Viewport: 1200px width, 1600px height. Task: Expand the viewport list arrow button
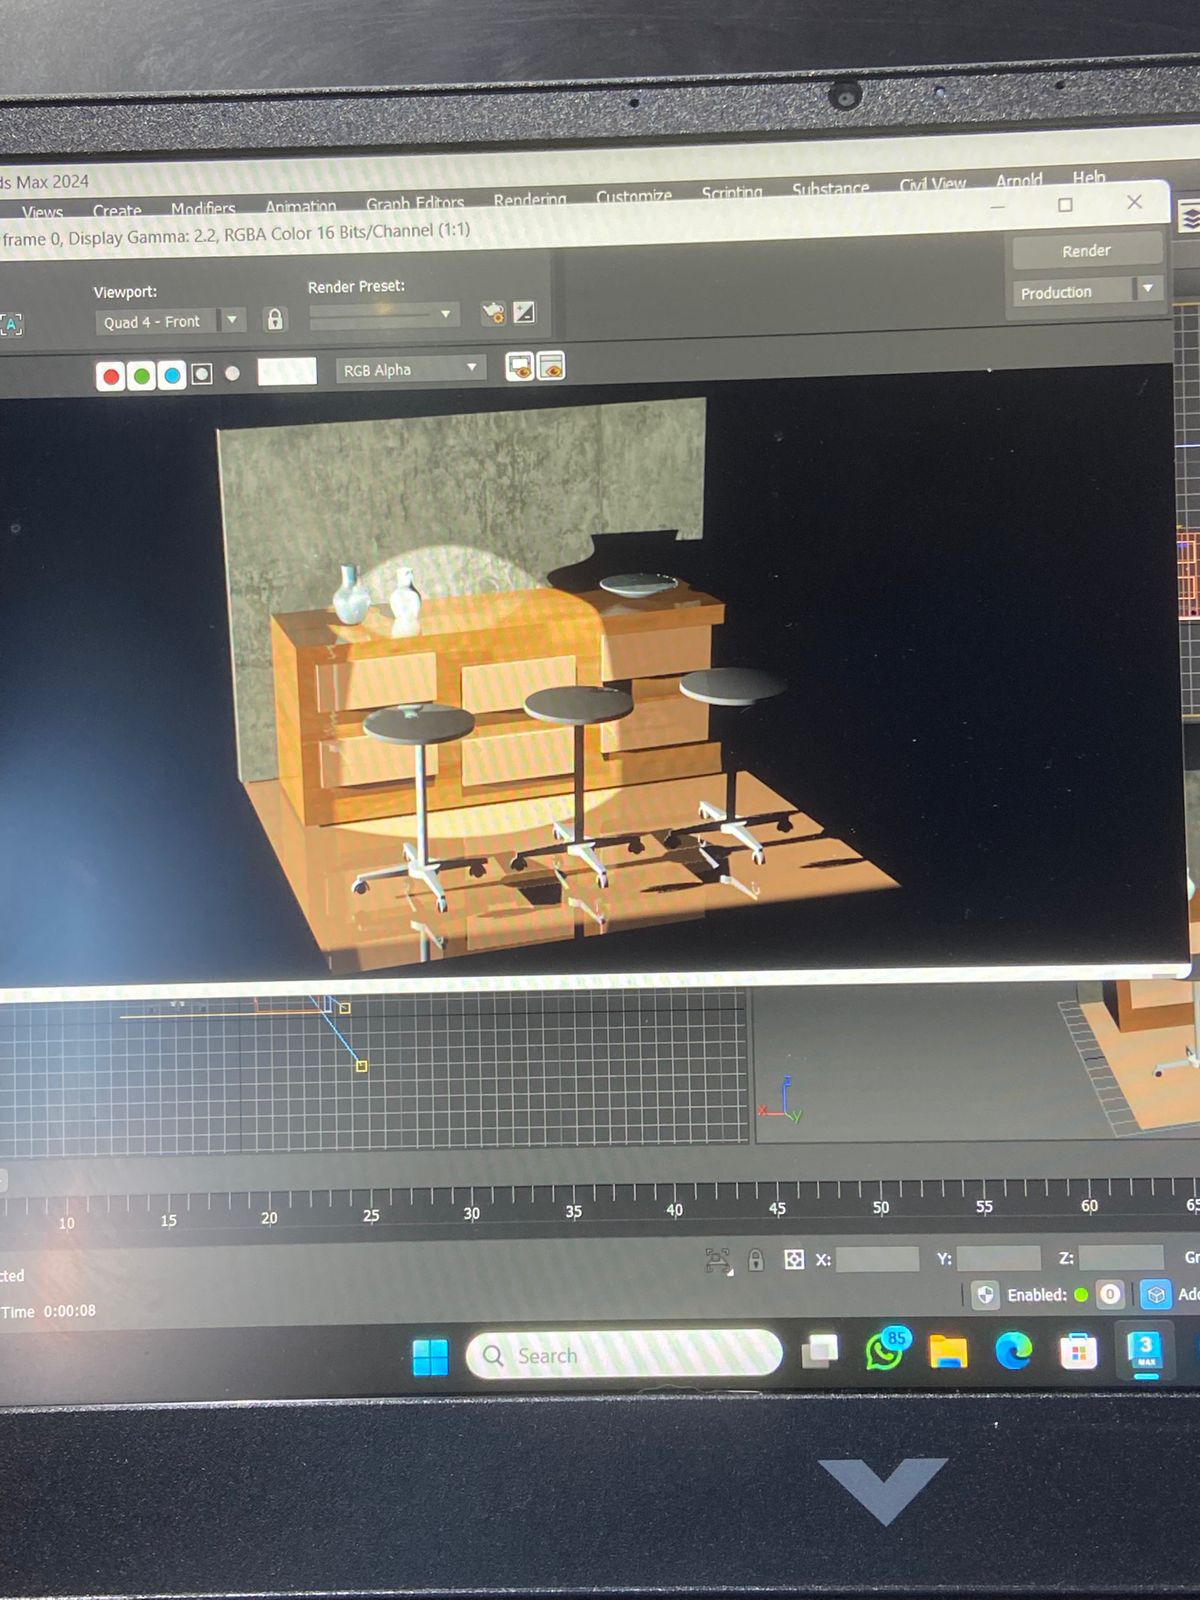click(x=232, y=320)
